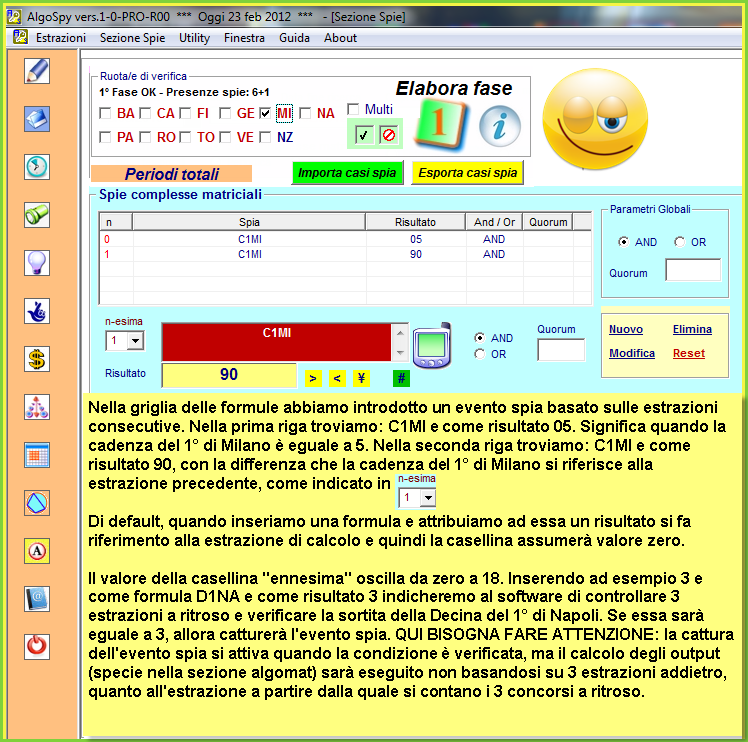Open the blue info icon
Image resolution: width=748 pixels, height=742 pixels.
click(x=499, y=126)
